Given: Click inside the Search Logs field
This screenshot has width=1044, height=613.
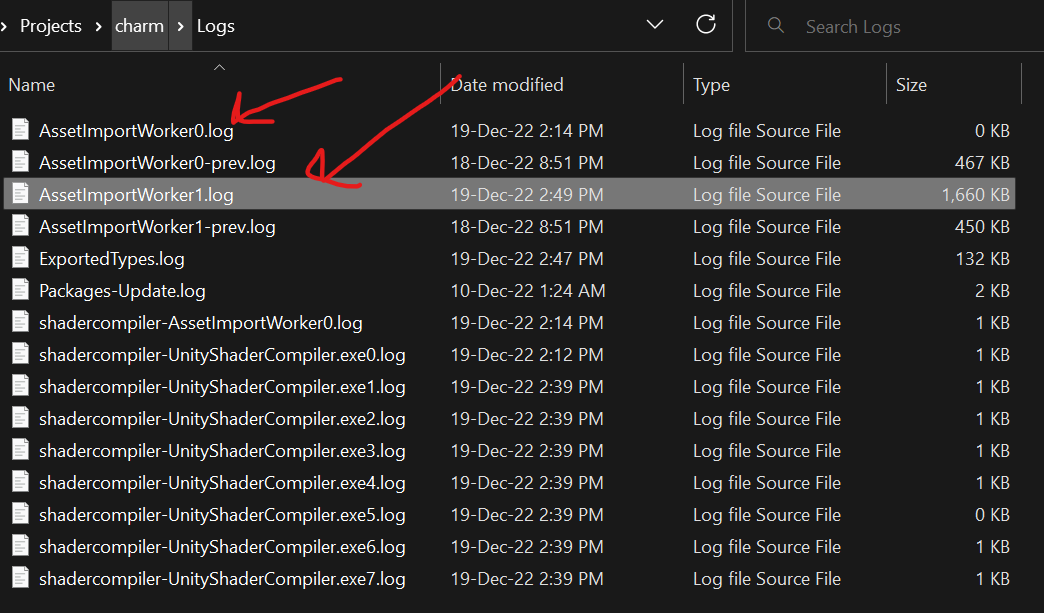Looking at the screenshot, I should click(x=880, y=24).
